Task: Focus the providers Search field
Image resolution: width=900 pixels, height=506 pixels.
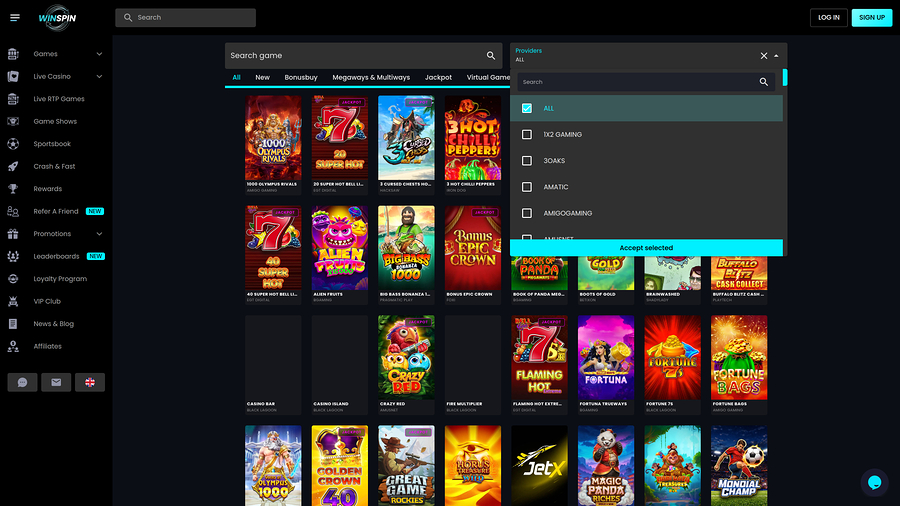Action: [646, 82]
